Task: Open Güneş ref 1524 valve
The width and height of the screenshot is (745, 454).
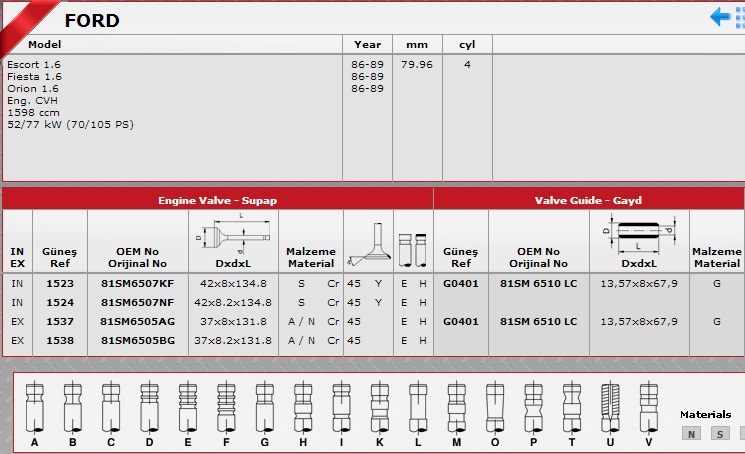Action: click(60, 303)
